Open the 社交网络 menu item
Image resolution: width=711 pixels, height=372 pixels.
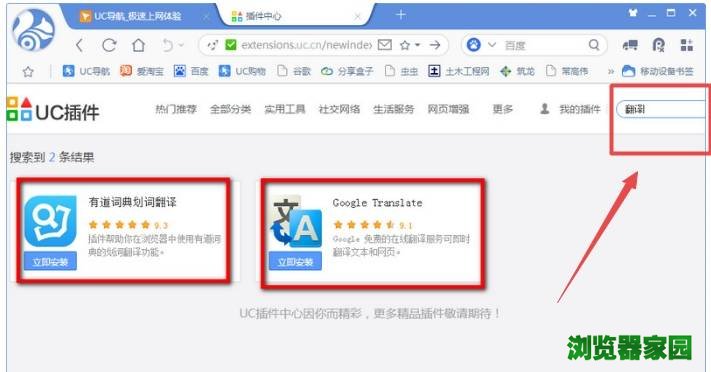339,109
